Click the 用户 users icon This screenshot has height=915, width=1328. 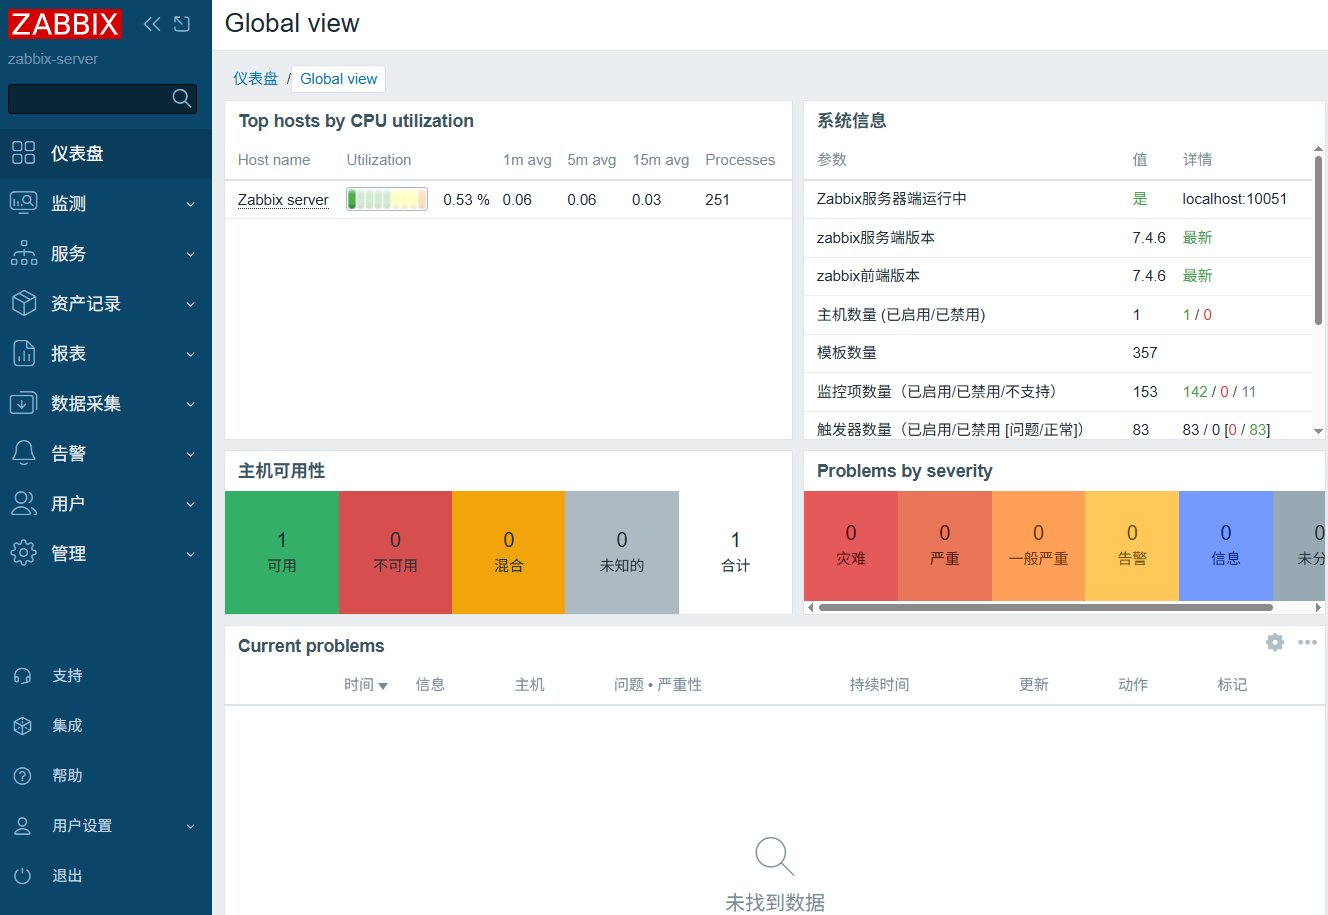(23, 503)
